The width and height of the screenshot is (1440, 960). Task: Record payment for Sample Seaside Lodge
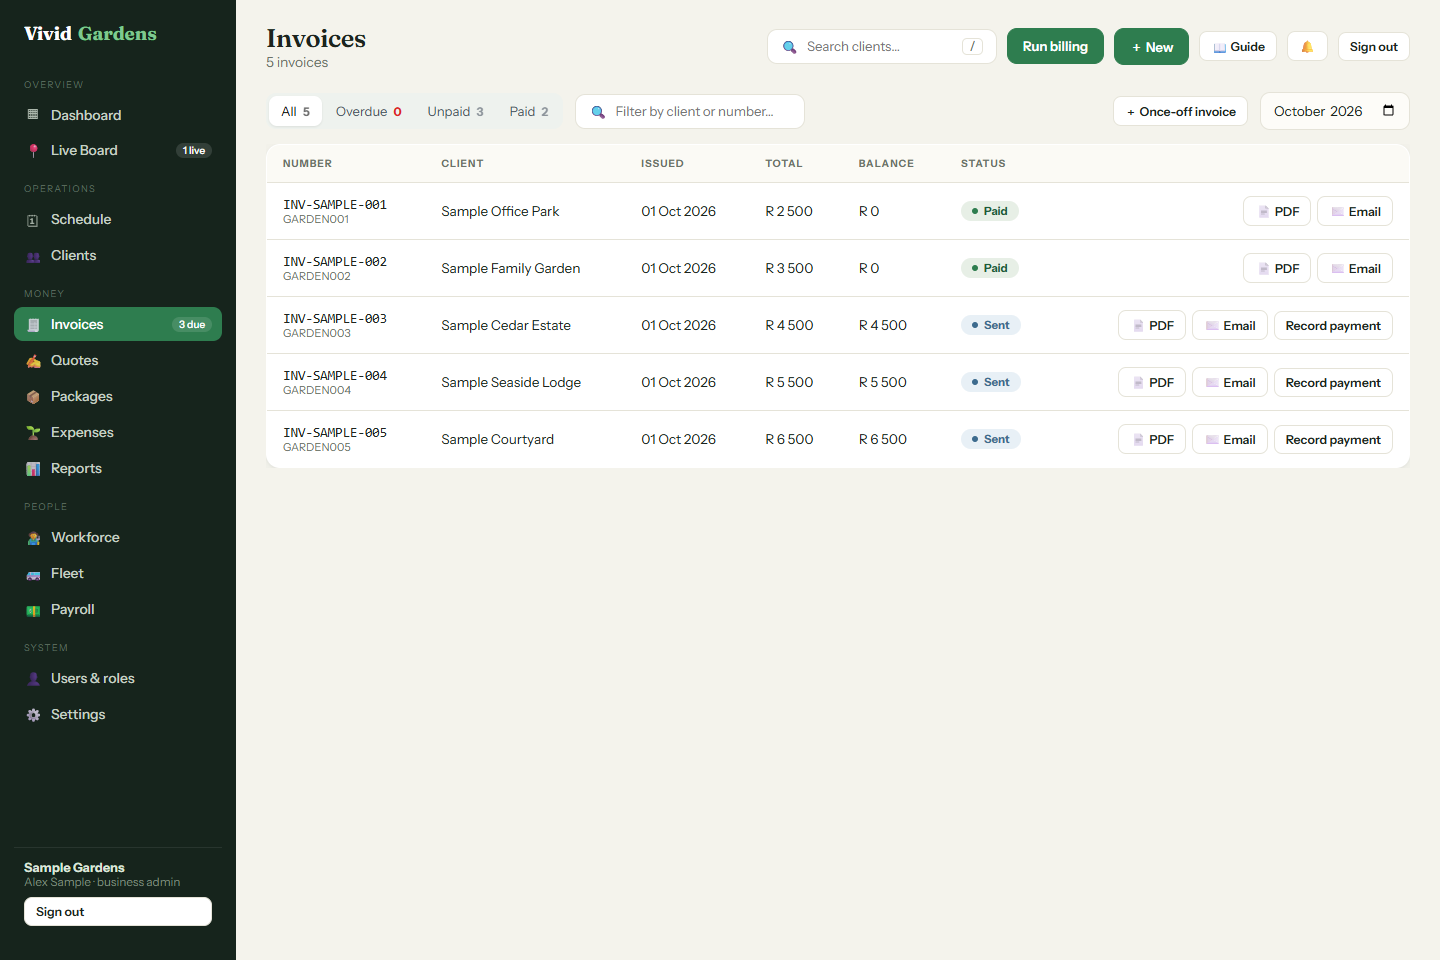(x=1333, y=382)
